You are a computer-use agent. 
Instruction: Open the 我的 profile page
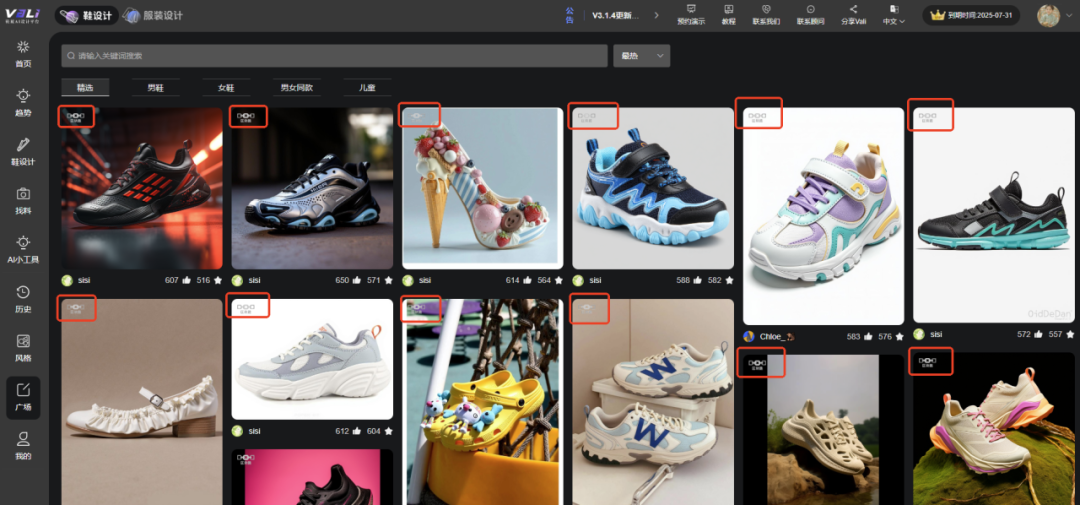coord(23,446)
